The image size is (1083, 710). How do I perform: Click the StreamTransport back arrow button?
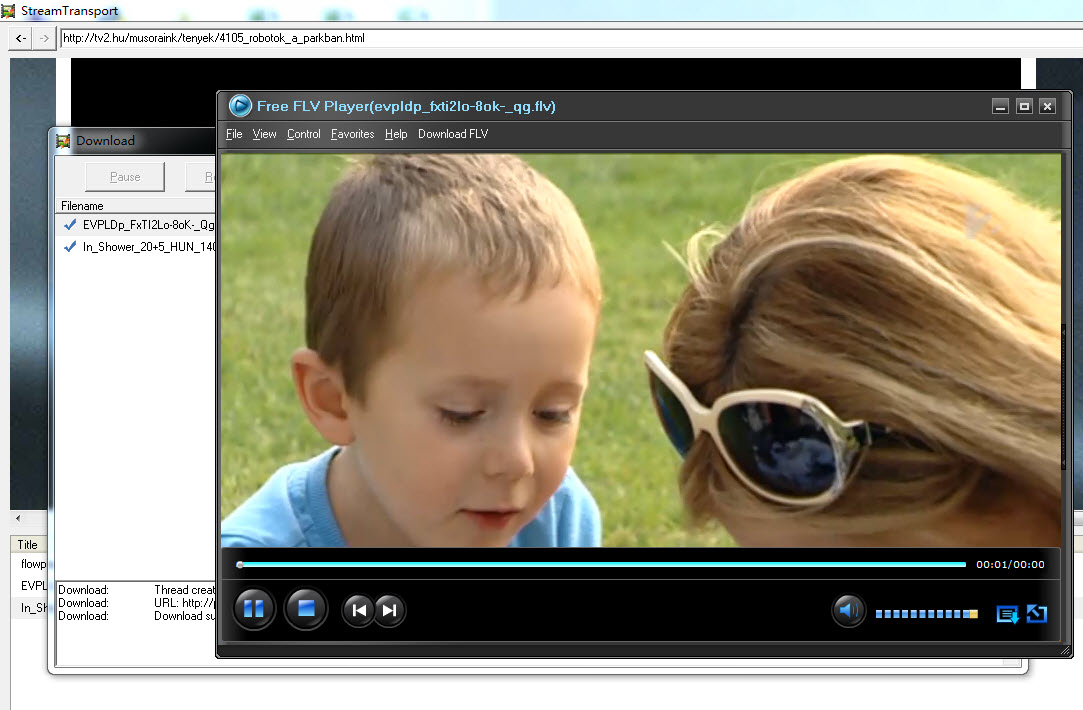click(21, 39)
